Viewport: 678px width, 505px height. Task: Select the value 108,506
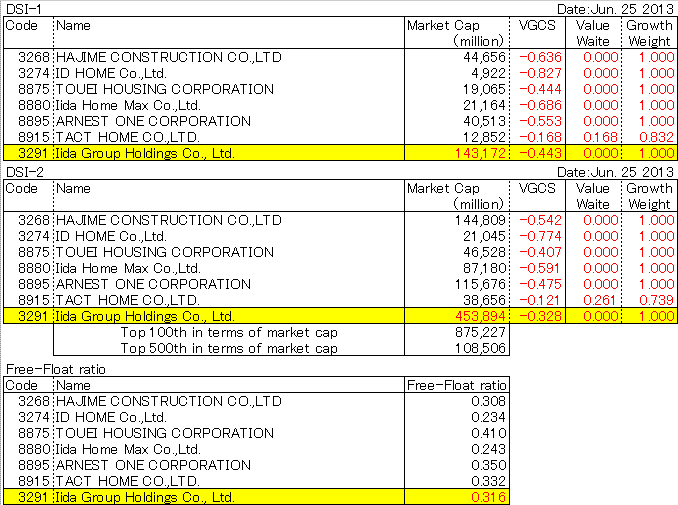[x=480, y=348]
